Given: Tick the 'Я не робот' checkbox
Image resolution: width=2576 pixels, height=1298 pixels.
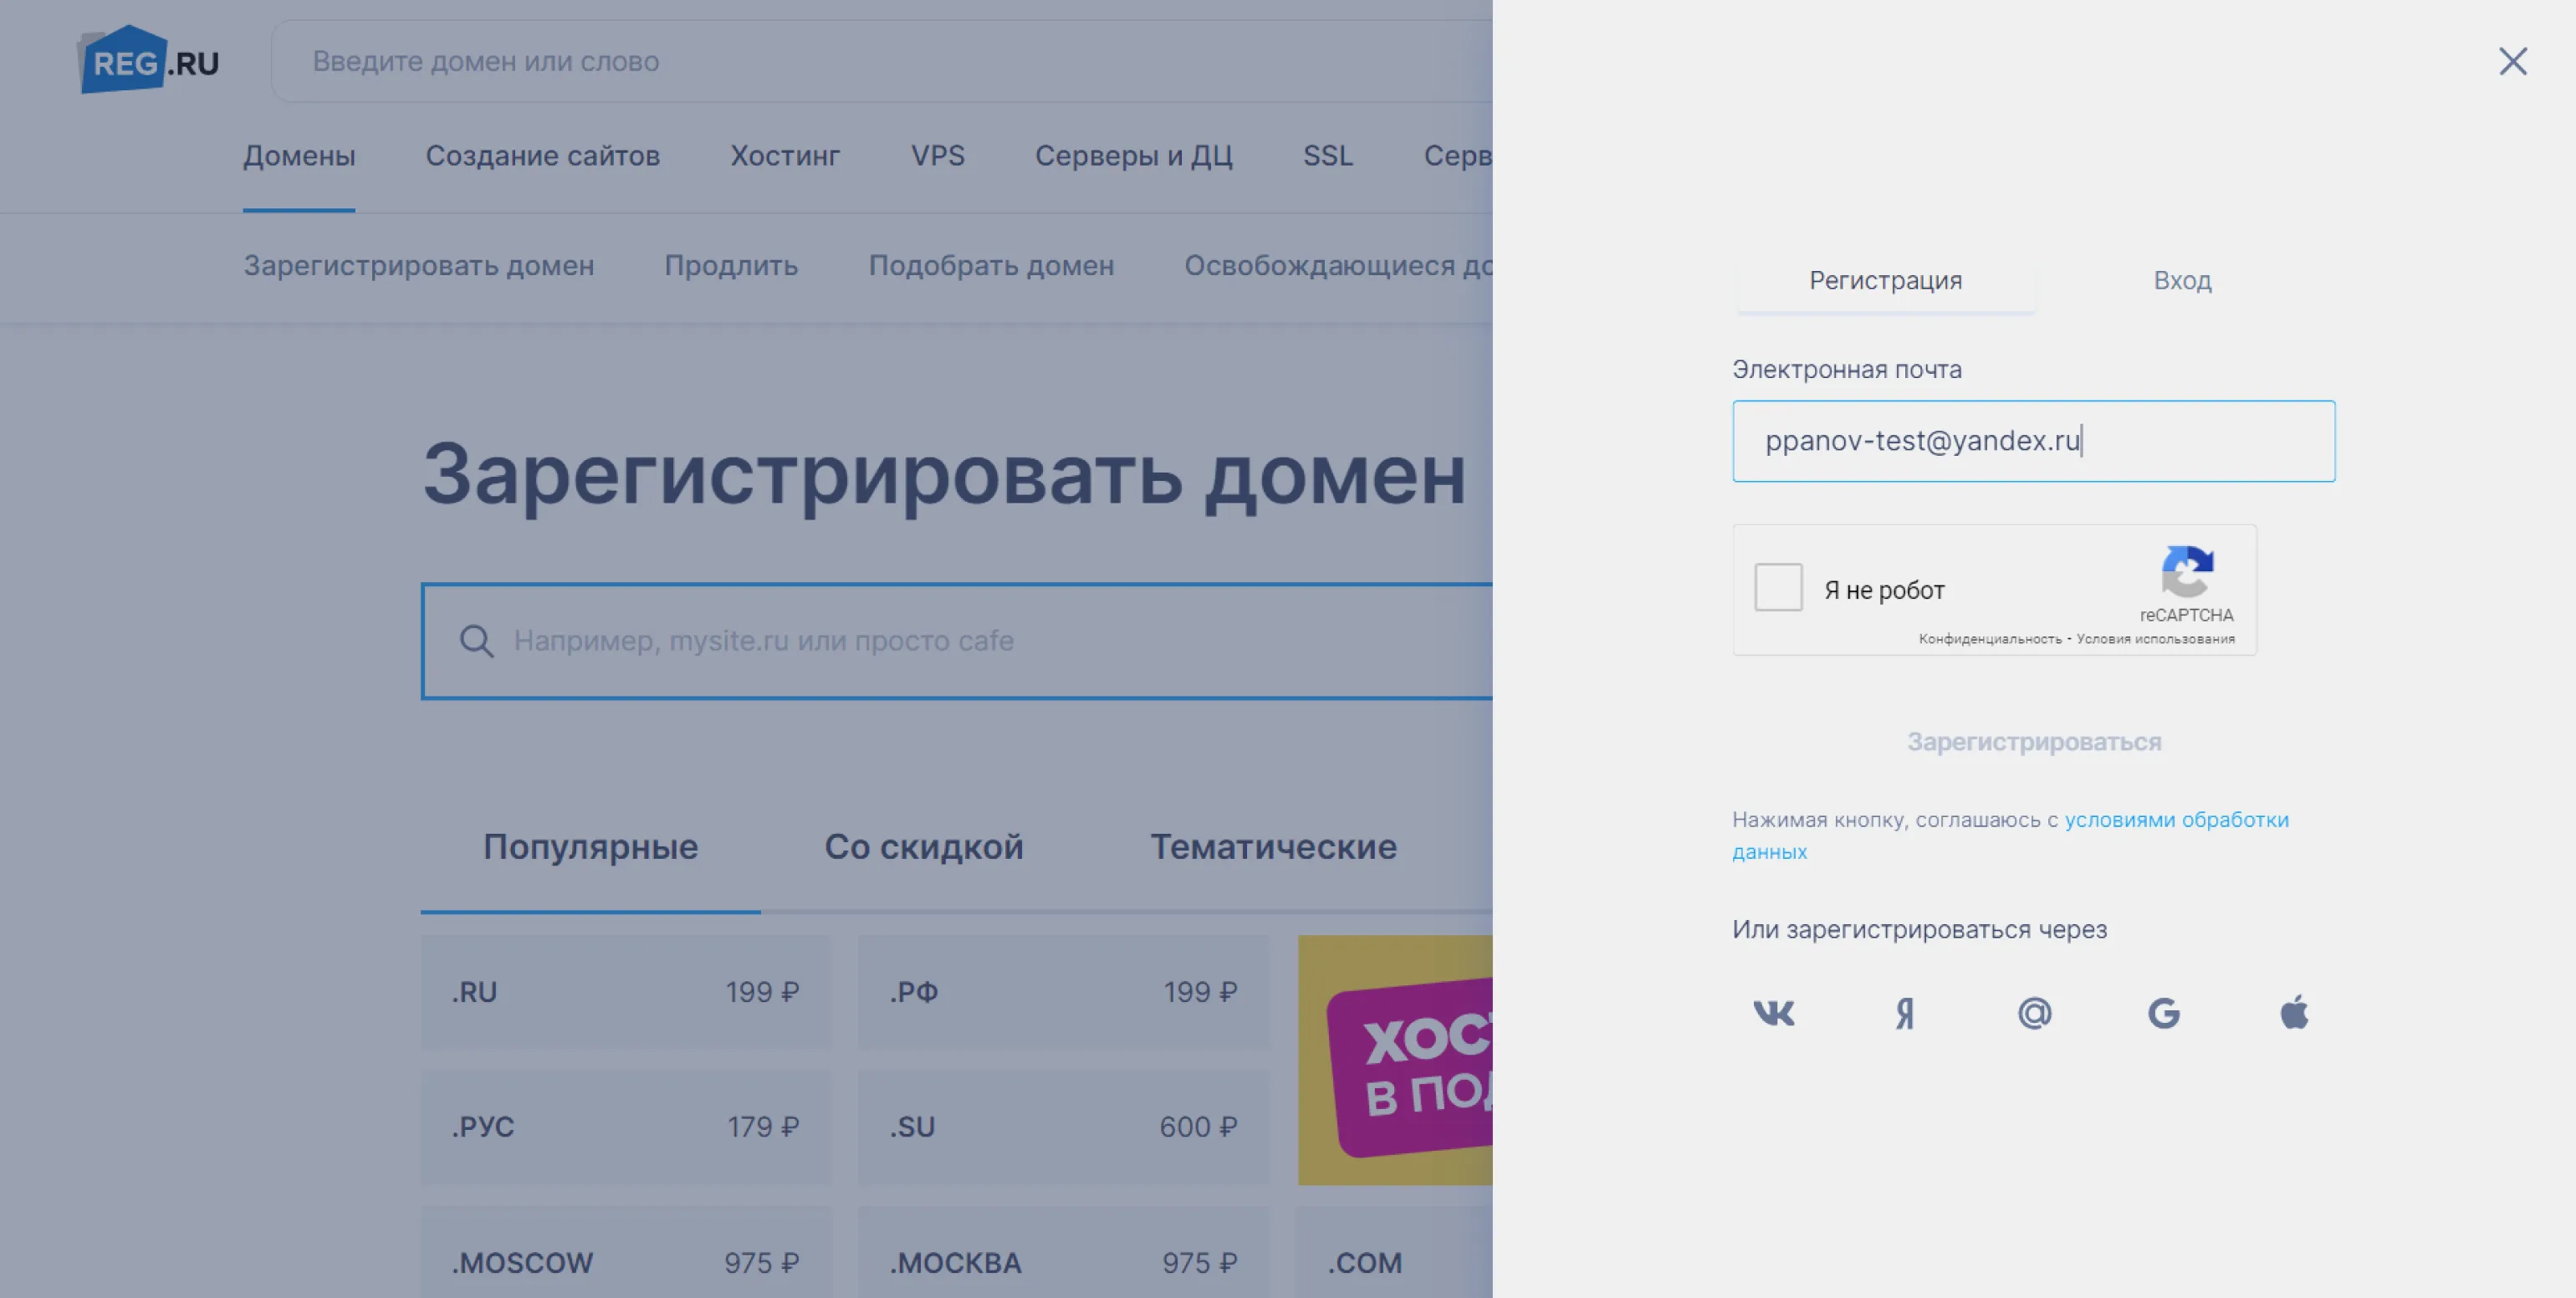Looking at the screenshot, I should click(x=1778, y=587).
